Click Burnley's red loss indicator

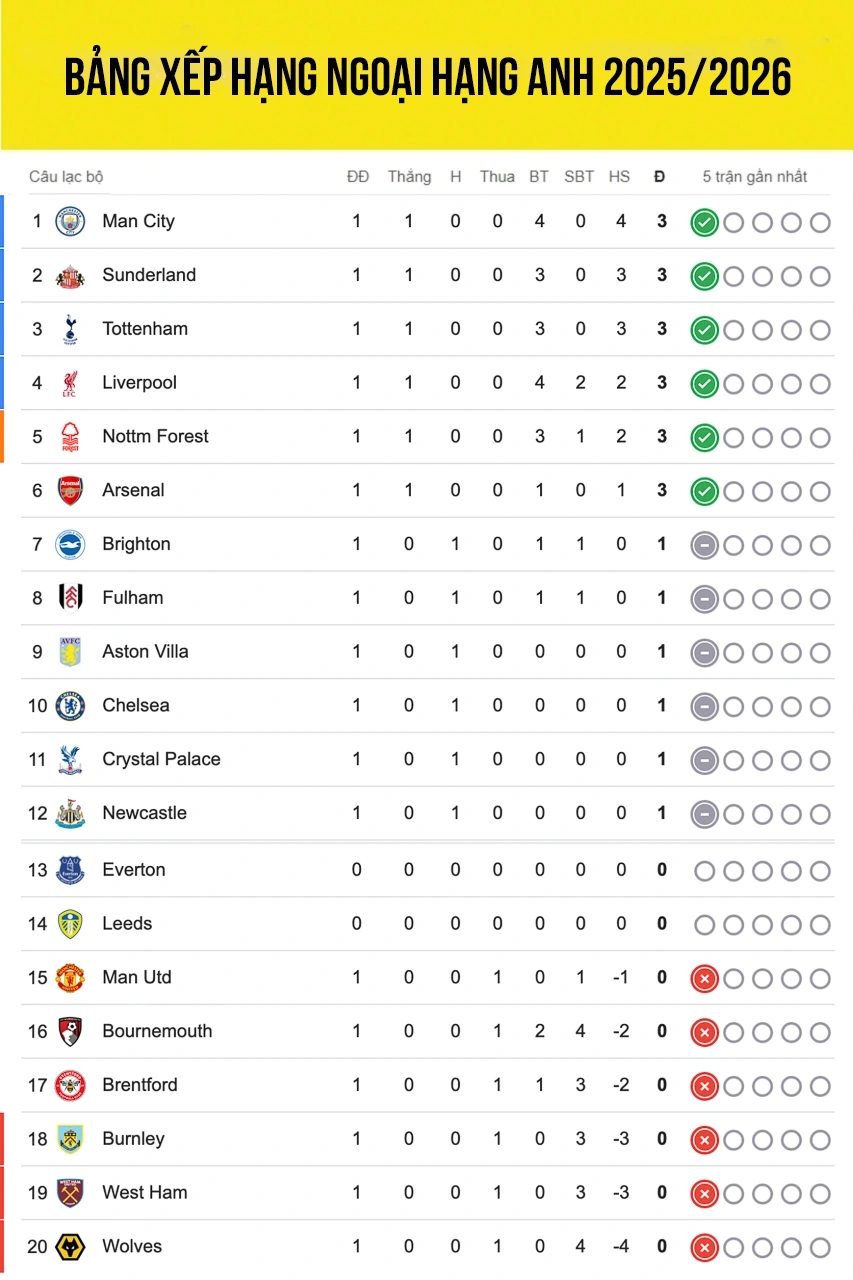[x=704, y=1139]
